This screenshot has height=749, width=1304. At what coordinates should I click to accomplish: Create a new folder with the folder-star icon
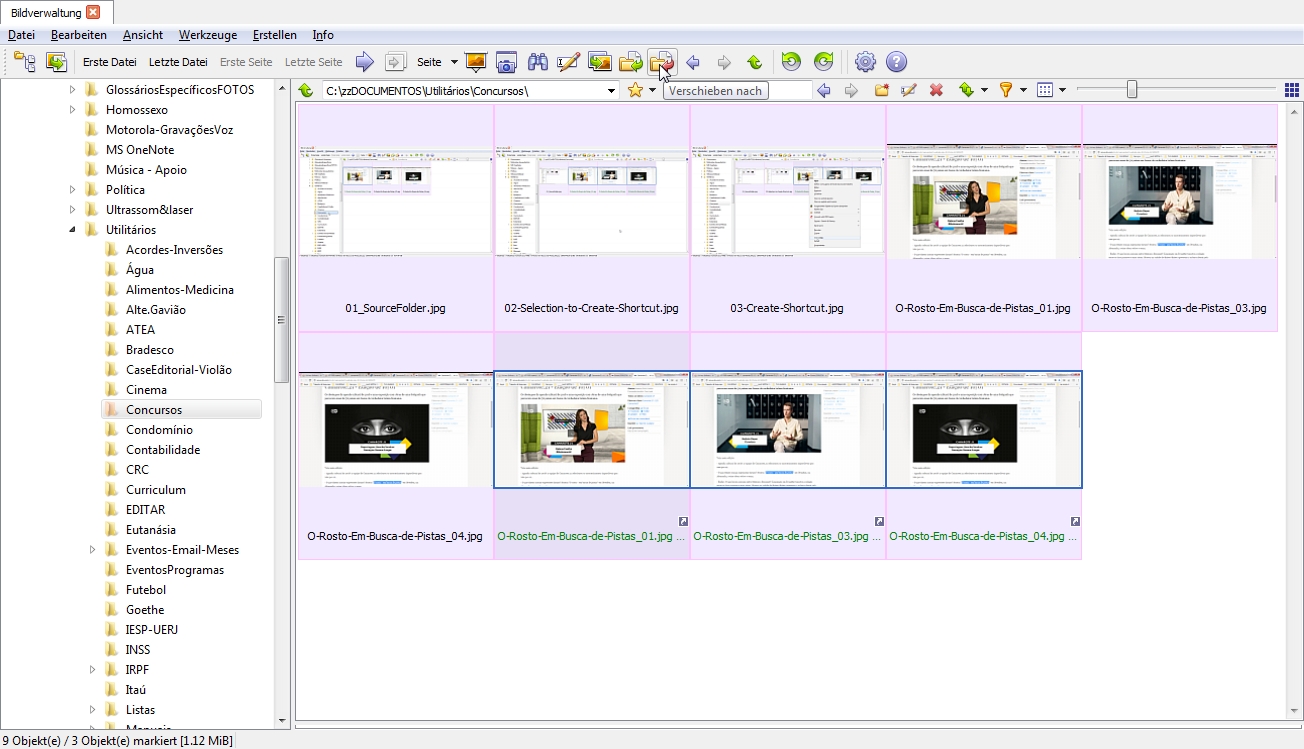click(x=882, y=90)
